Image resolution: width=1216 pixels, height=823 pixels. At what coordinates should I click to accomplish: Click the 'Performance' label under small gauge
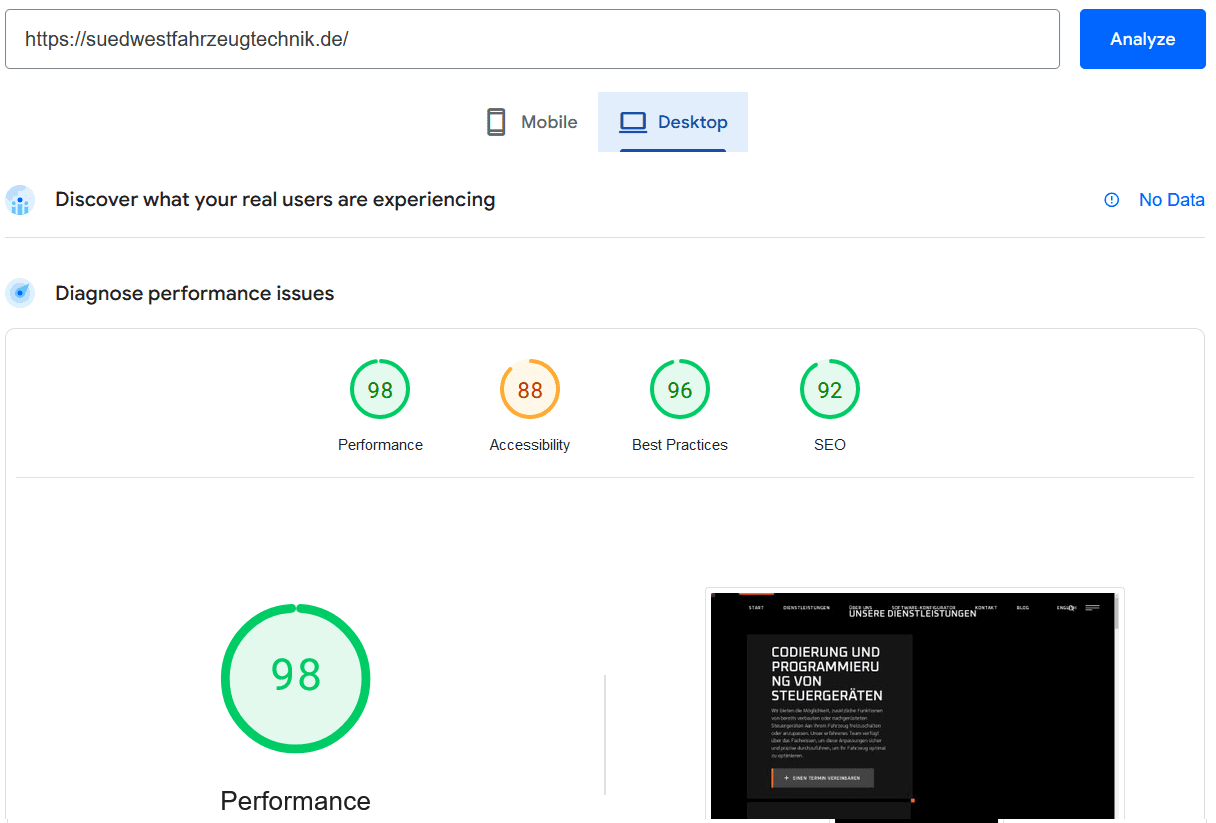tap(380, 445)
